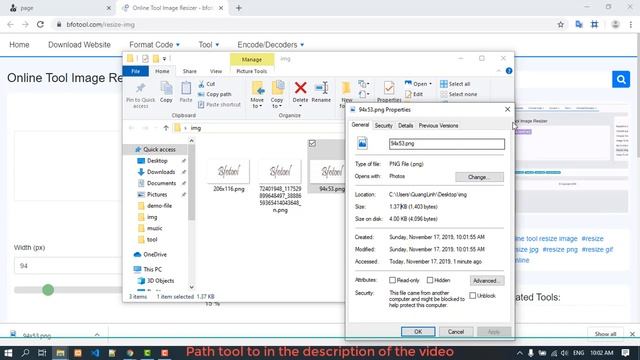
Task: Toggle the Hidden attribute checkbox
Action: point(430,280)
